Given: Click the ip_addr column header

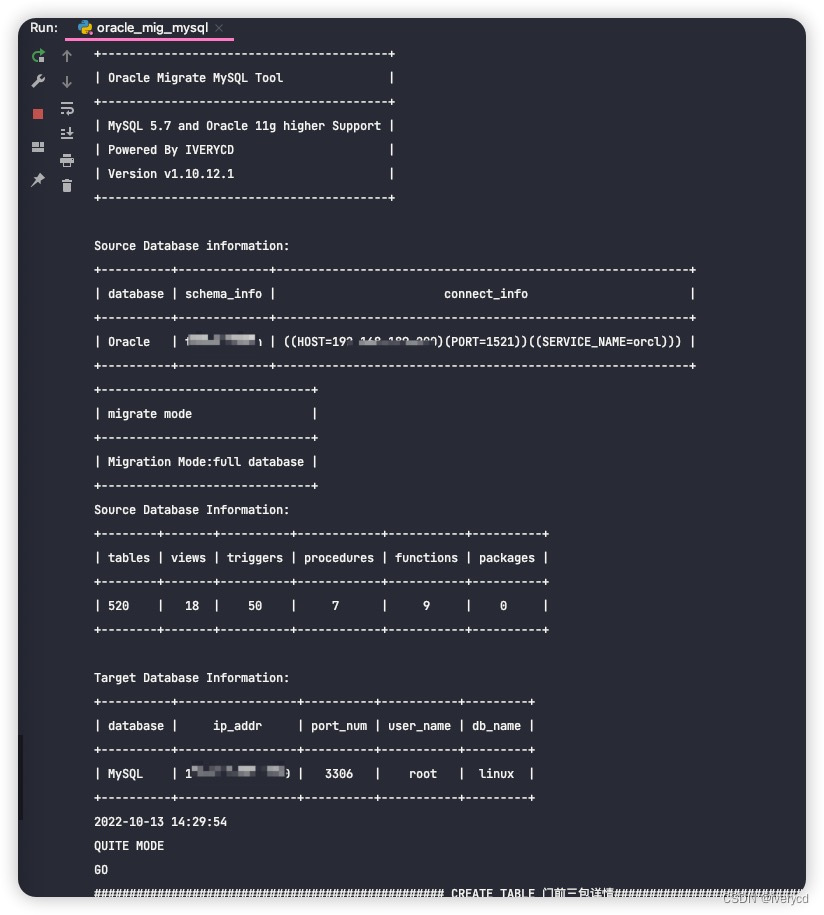Looking at the screenshot, I should (x=237, y=725).
